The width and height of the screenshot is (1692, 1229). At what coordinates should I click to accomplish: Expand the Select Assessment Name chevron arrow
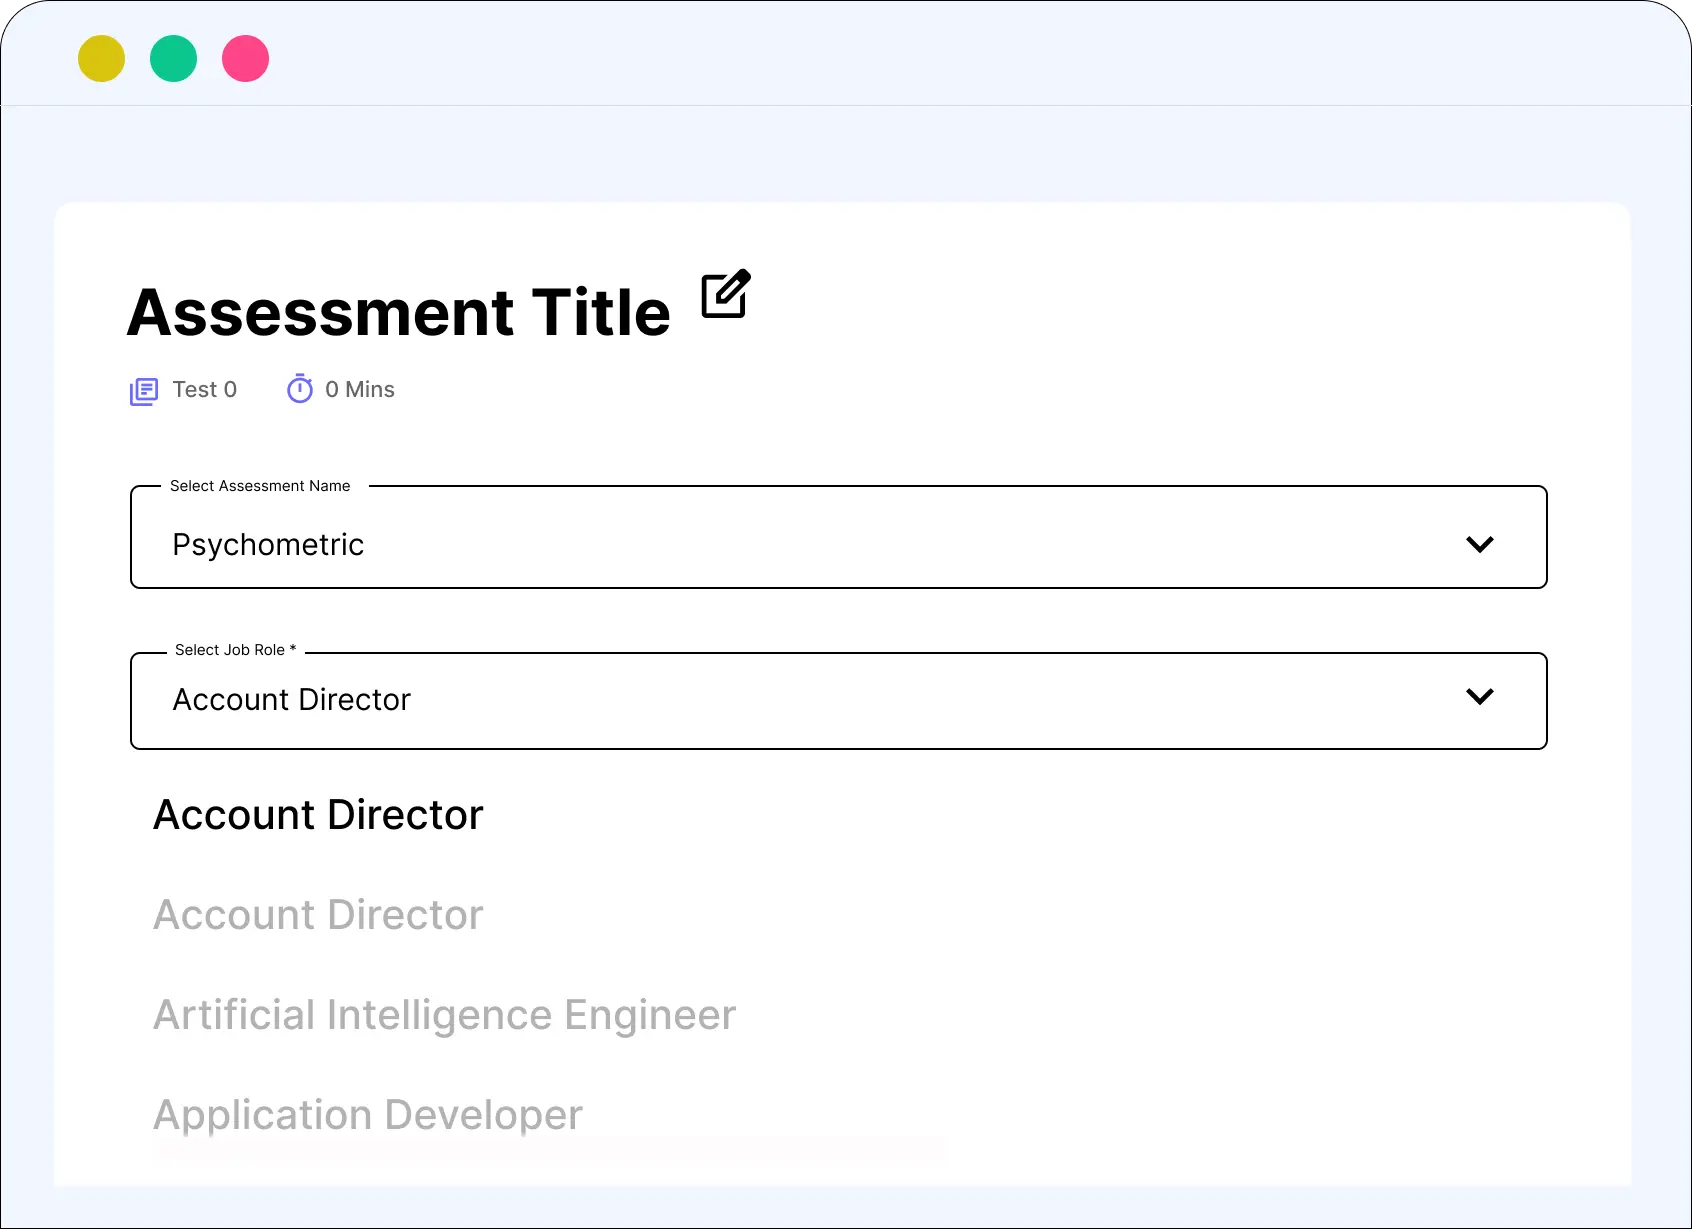(1479, 544)
